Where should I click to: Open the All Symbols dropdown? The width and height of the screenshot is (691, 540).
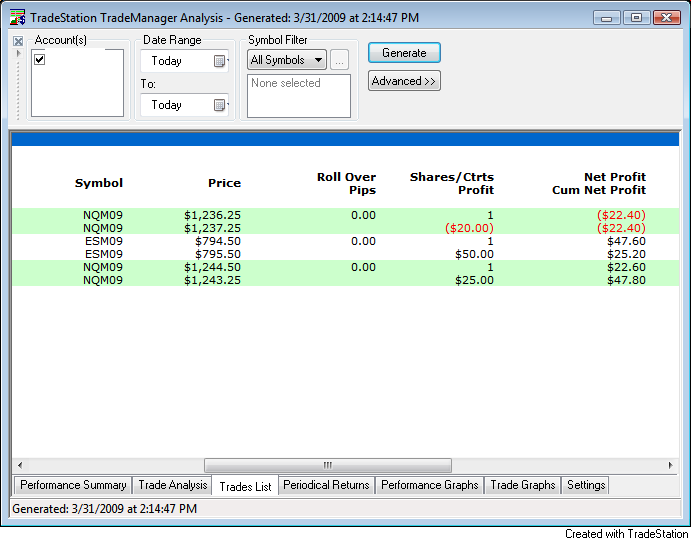287,60
